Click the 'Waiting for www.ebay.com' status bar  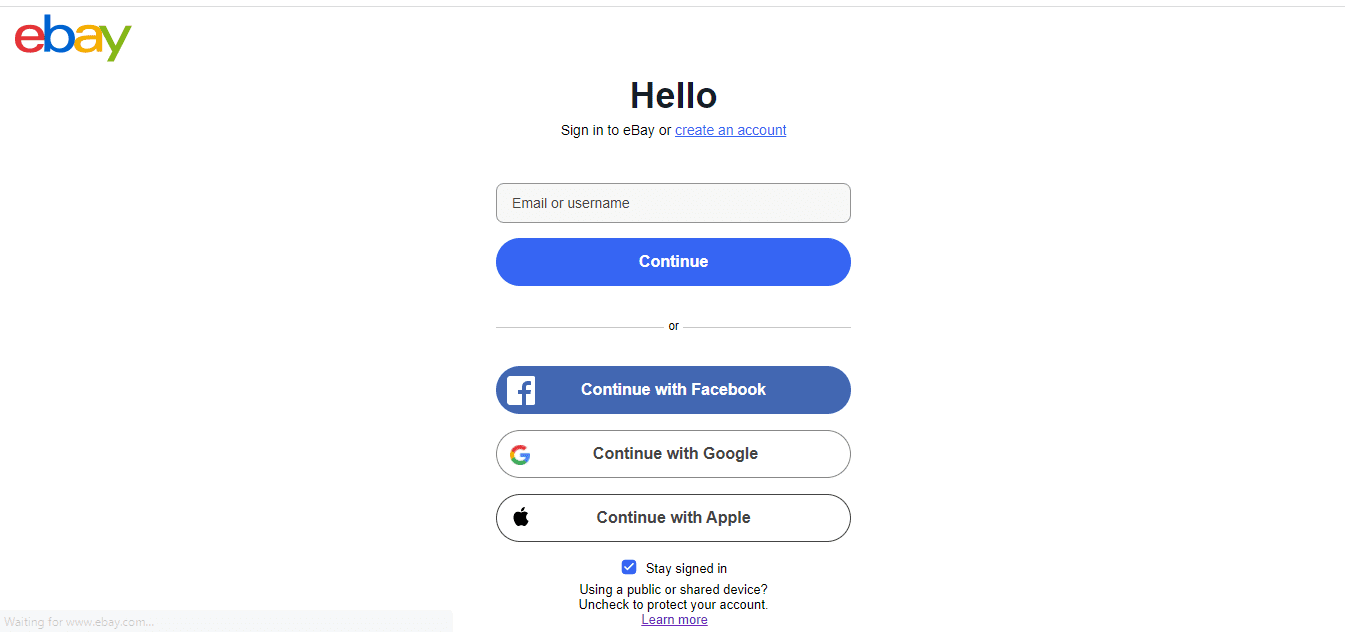click(x=226, y=622)
